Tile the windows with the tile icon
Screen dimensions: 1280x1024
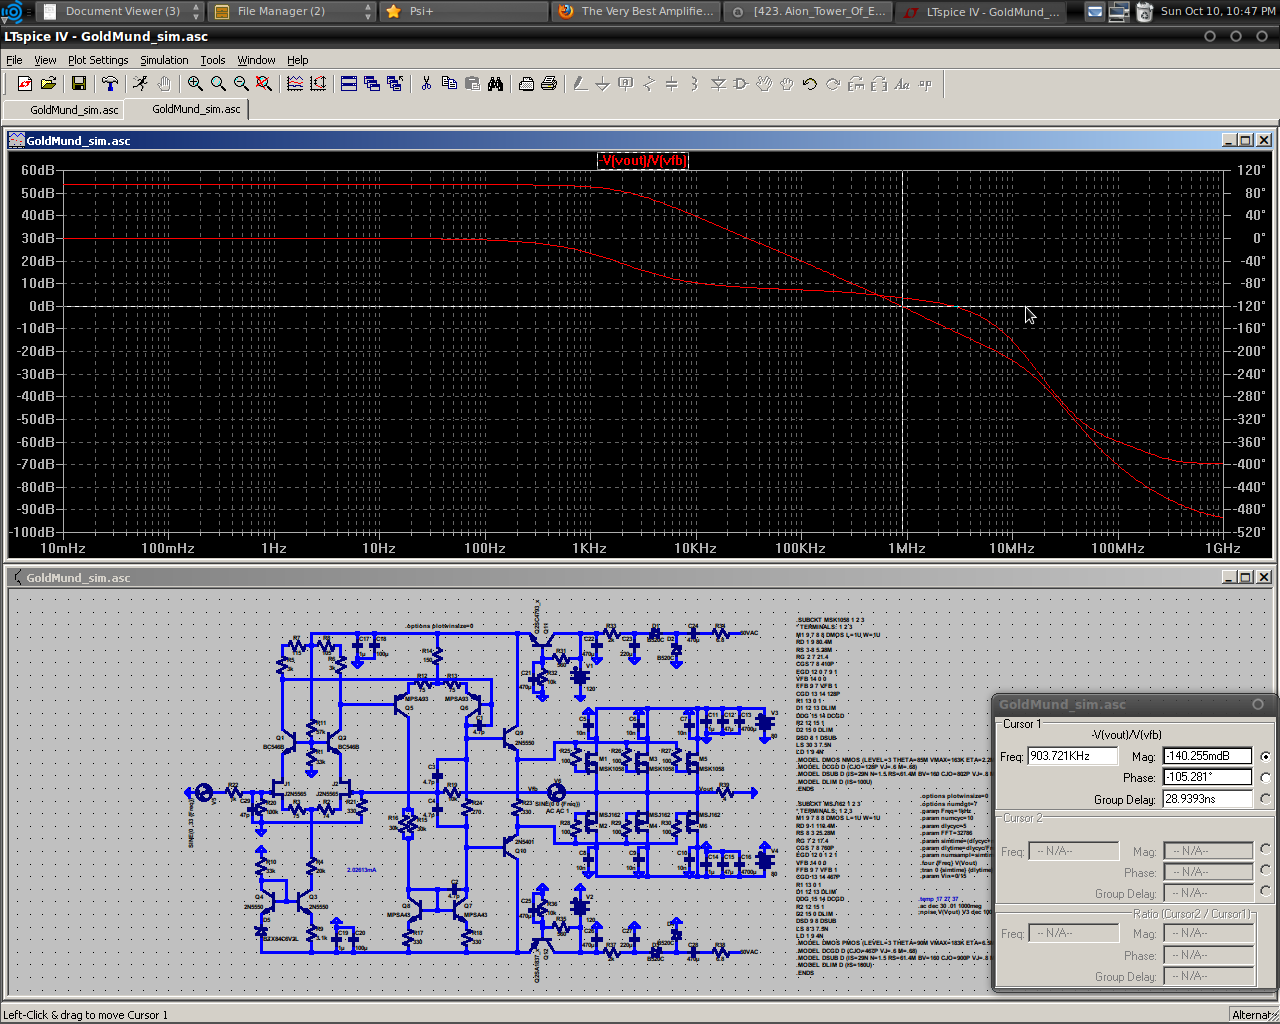(349, 84)
